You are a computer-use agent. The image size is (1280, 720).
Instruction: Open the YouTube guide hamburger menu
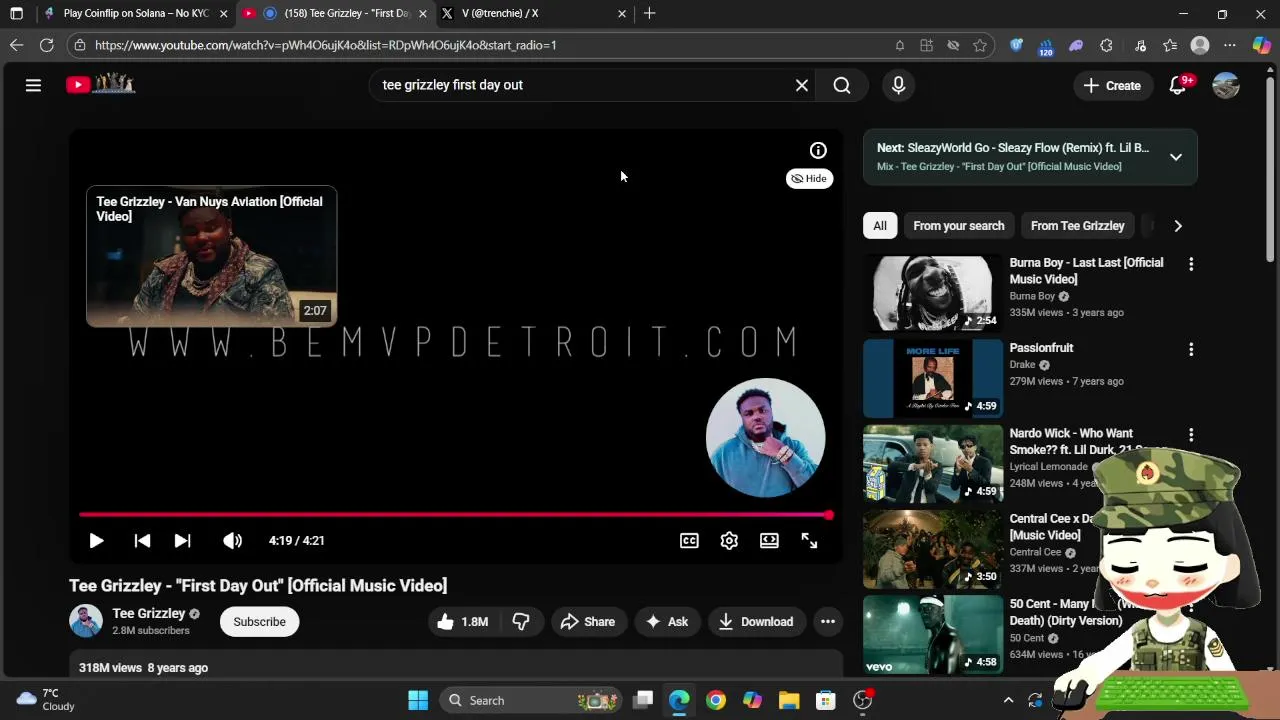[33, 85]
